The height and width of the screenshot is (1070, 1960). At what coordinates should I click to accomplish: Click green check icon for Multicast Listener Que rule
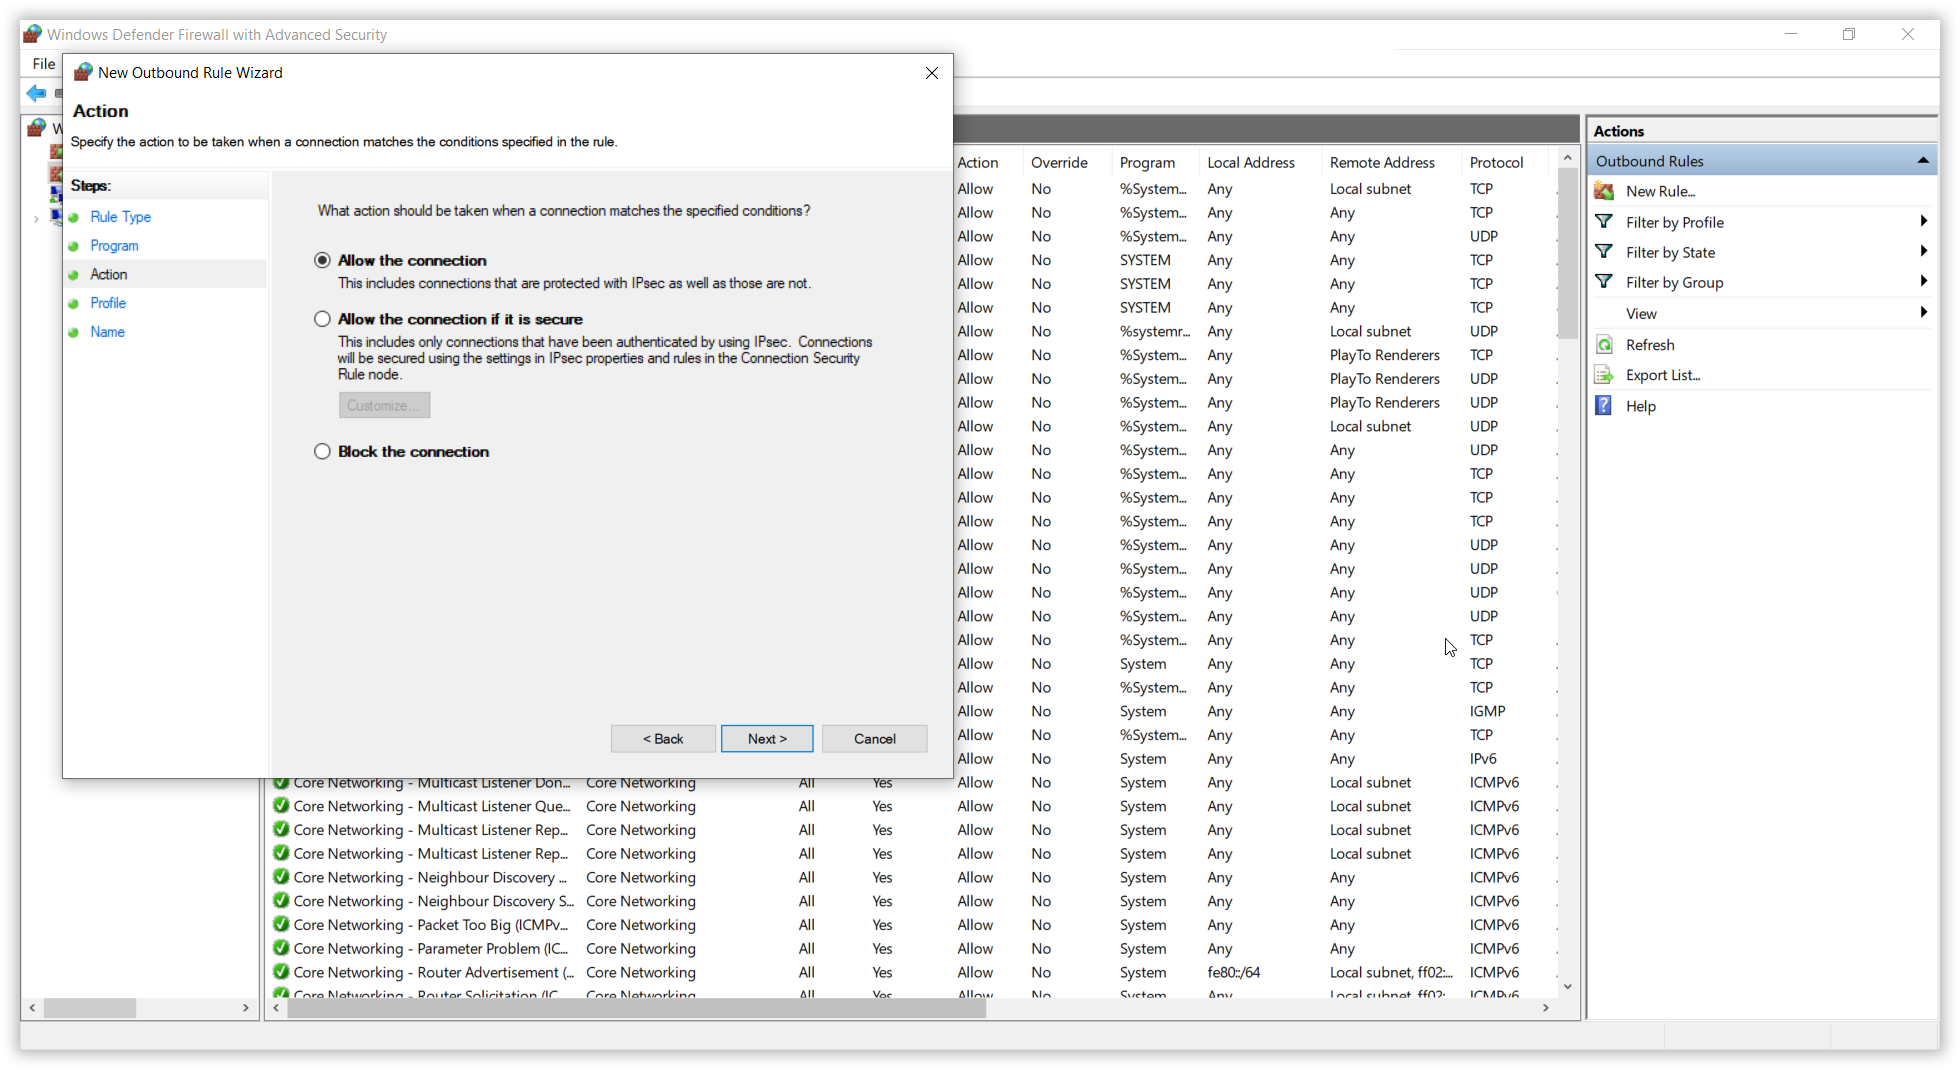pos(281,806)
